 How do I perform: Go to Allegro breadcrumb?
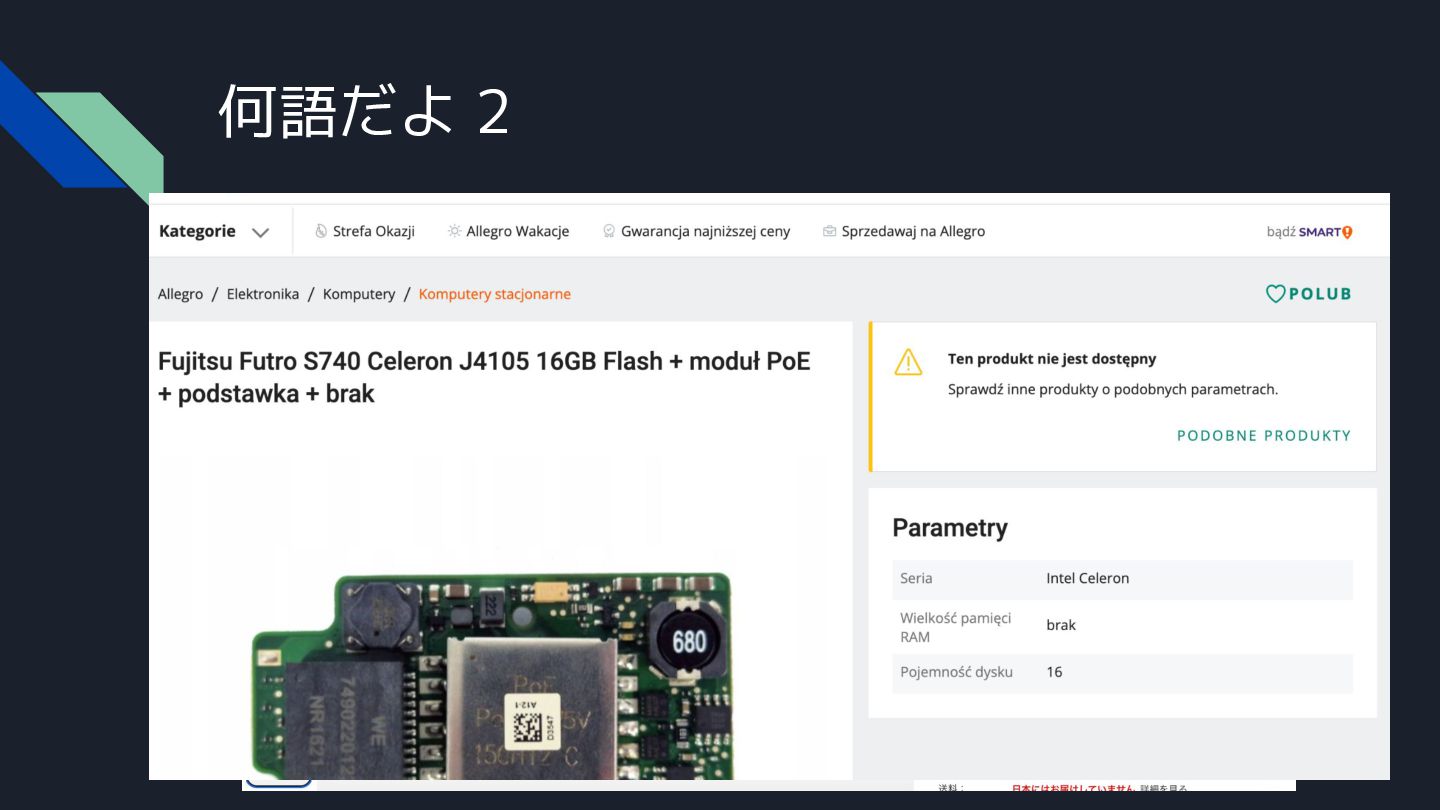[180, 294]
